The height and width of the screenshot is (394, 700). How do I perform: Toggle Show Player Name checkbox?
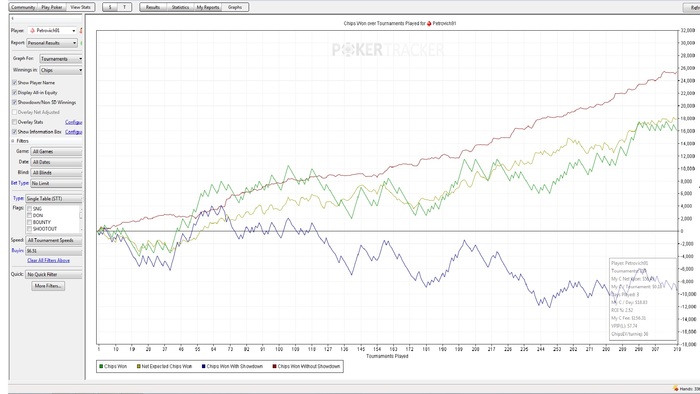(14, 83)
